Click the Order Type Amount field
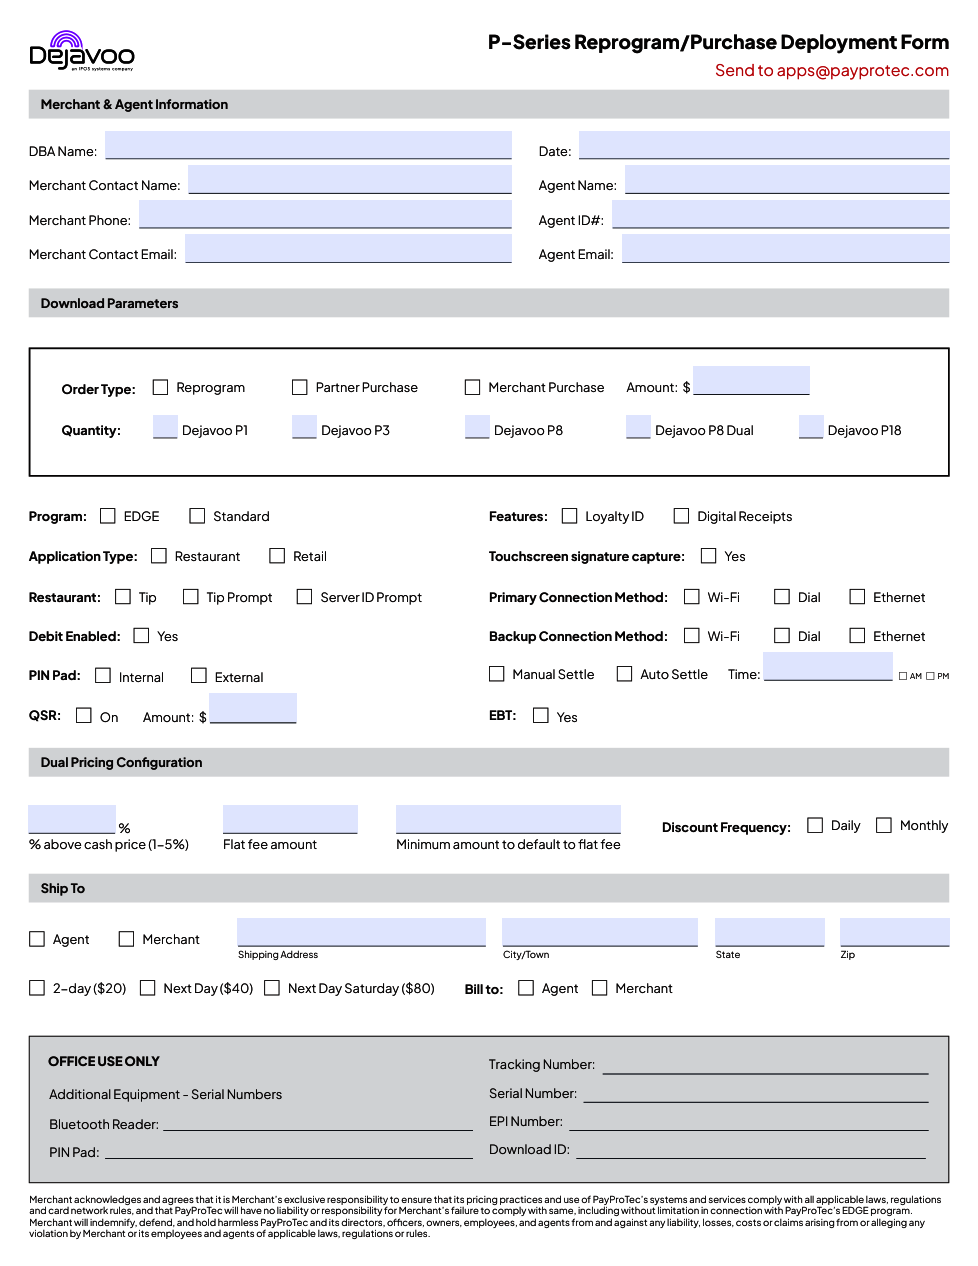Image resolution: width=978 pixels, height=1266 pixels. pyautogui.click(x=751, y=380)
